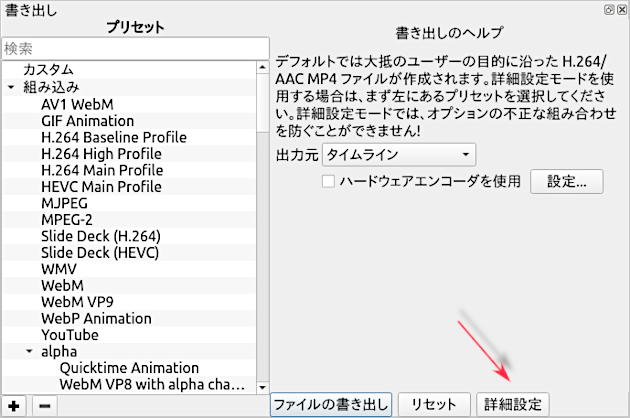Screen dimensions: 630x418
Task: Select WebM VP8 with alpha channel preset
Action: pos(152,384)
